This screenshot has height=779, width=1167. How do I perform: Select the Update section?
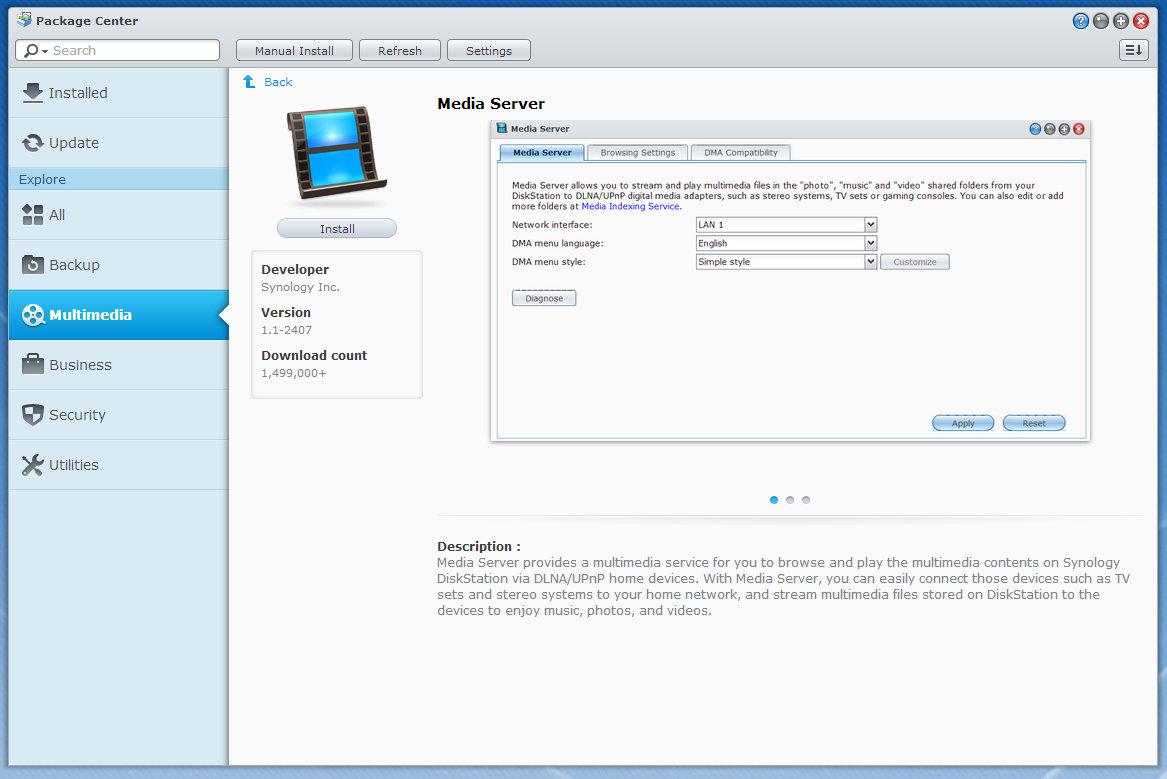pyautogui.click(x=118, y=143)
